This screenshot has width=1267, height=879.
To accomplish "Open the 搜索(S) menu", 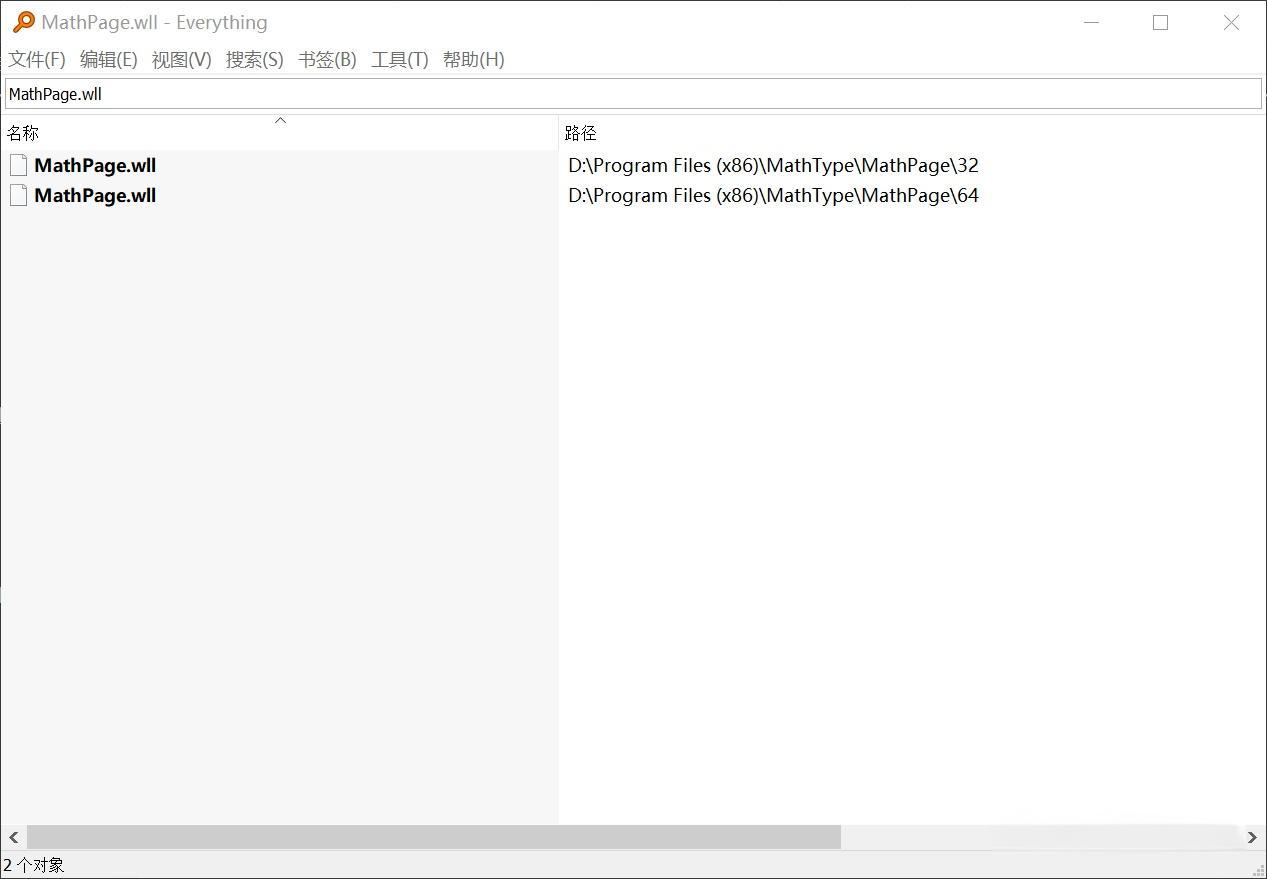I will [254, 59].
